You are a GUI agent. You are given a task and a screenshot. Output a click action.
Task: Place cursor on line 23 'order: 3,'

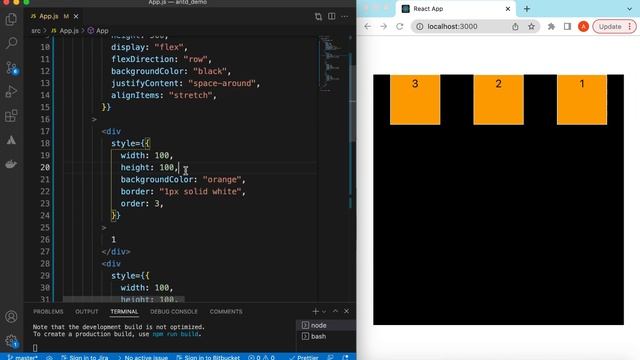click(x=142, y=203)
